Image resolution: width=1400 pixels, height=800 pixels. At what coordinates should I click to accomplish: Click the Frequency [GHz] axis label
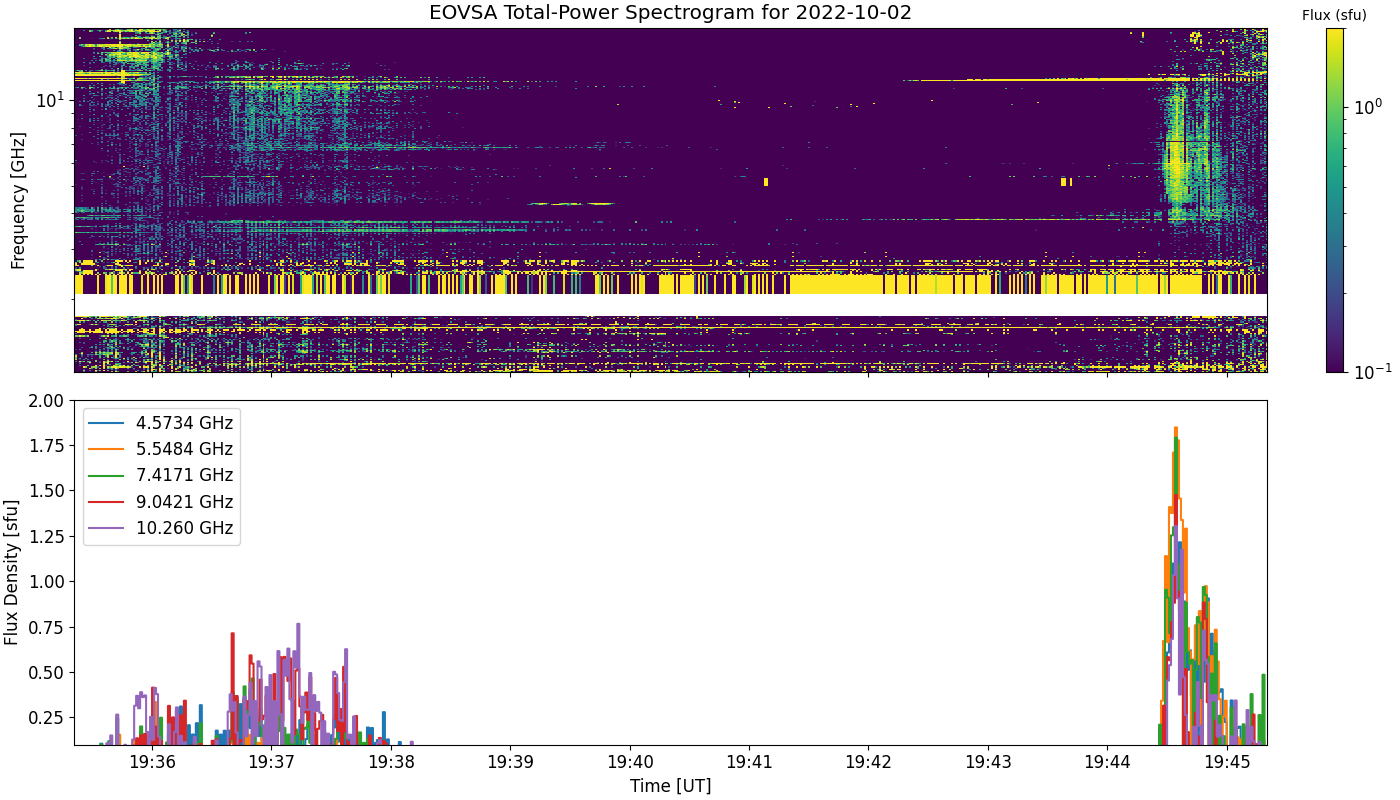click(x=18, y=200)
